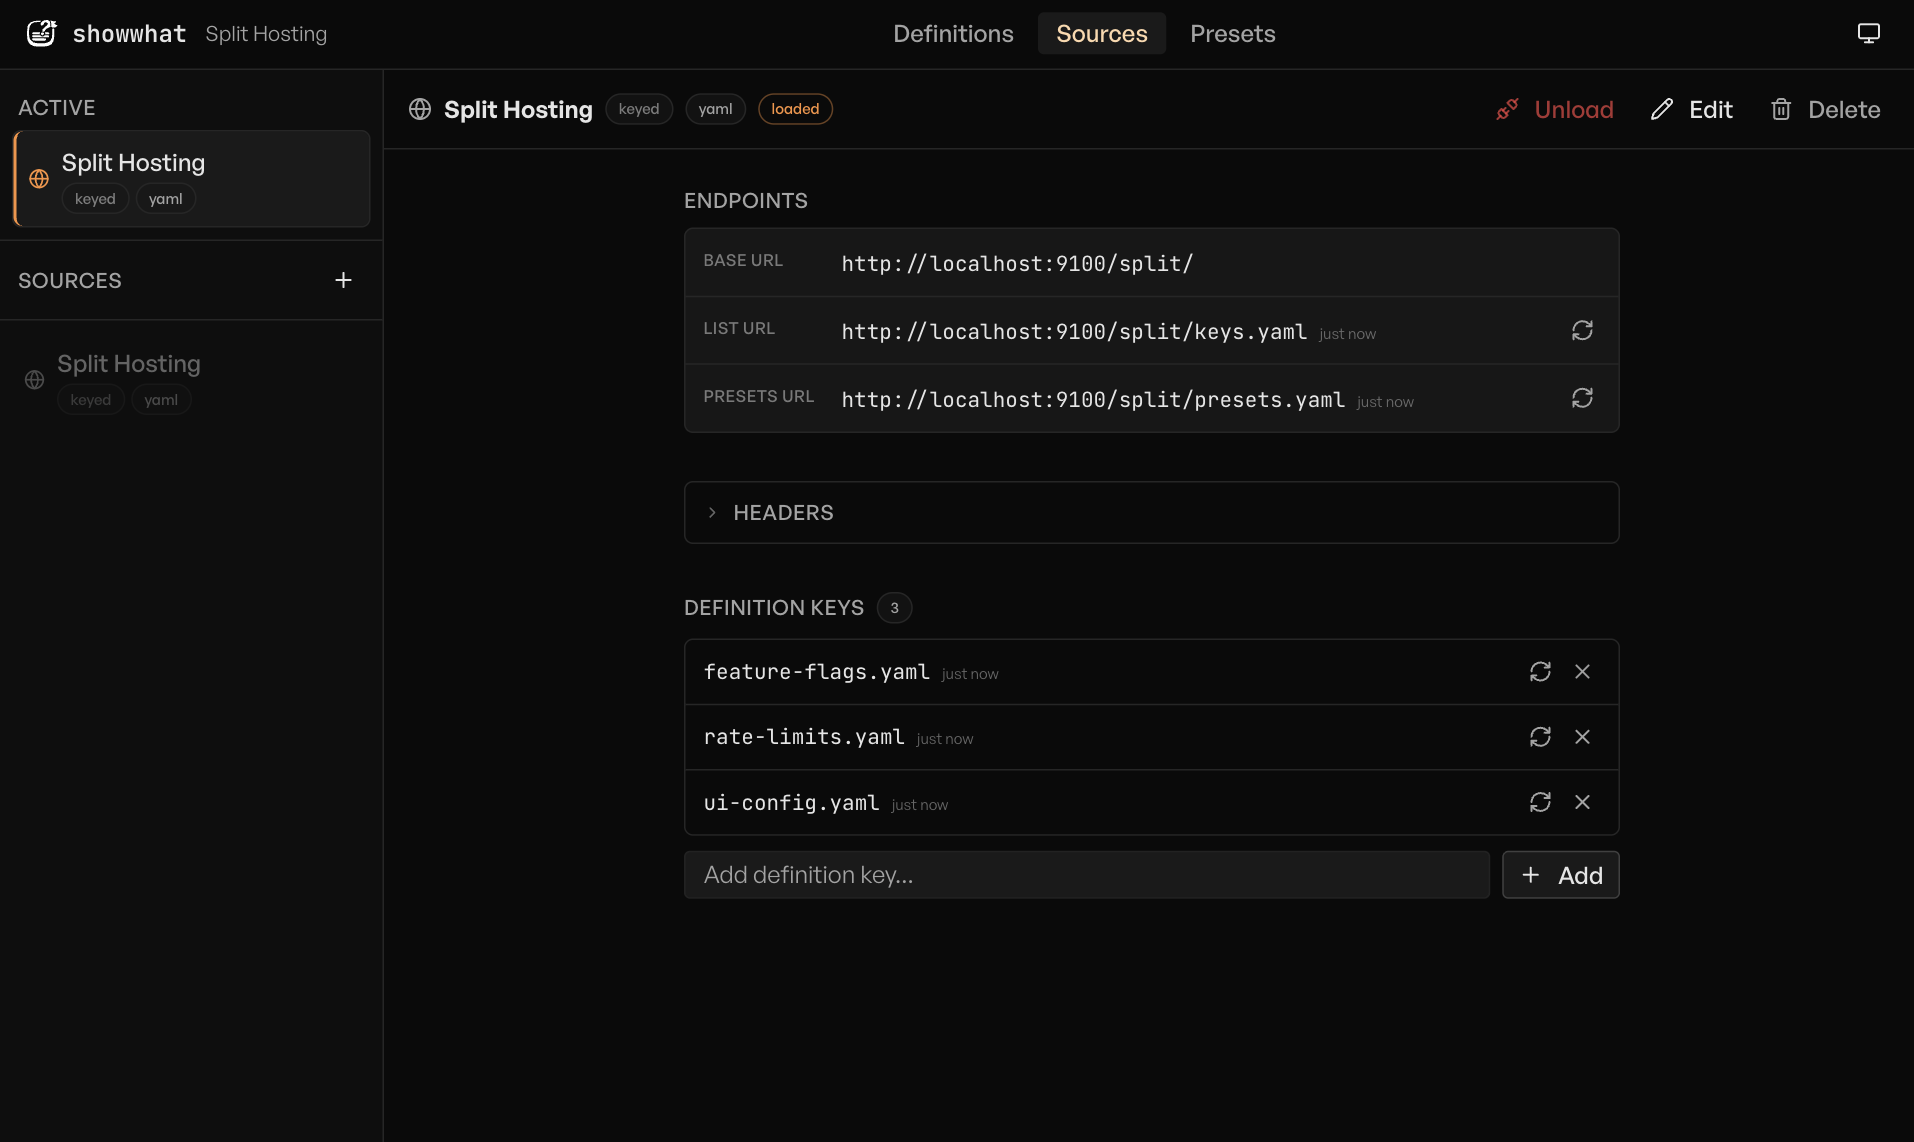Click the globe icon beside Split Hosting title

click(x=420, y=109)
